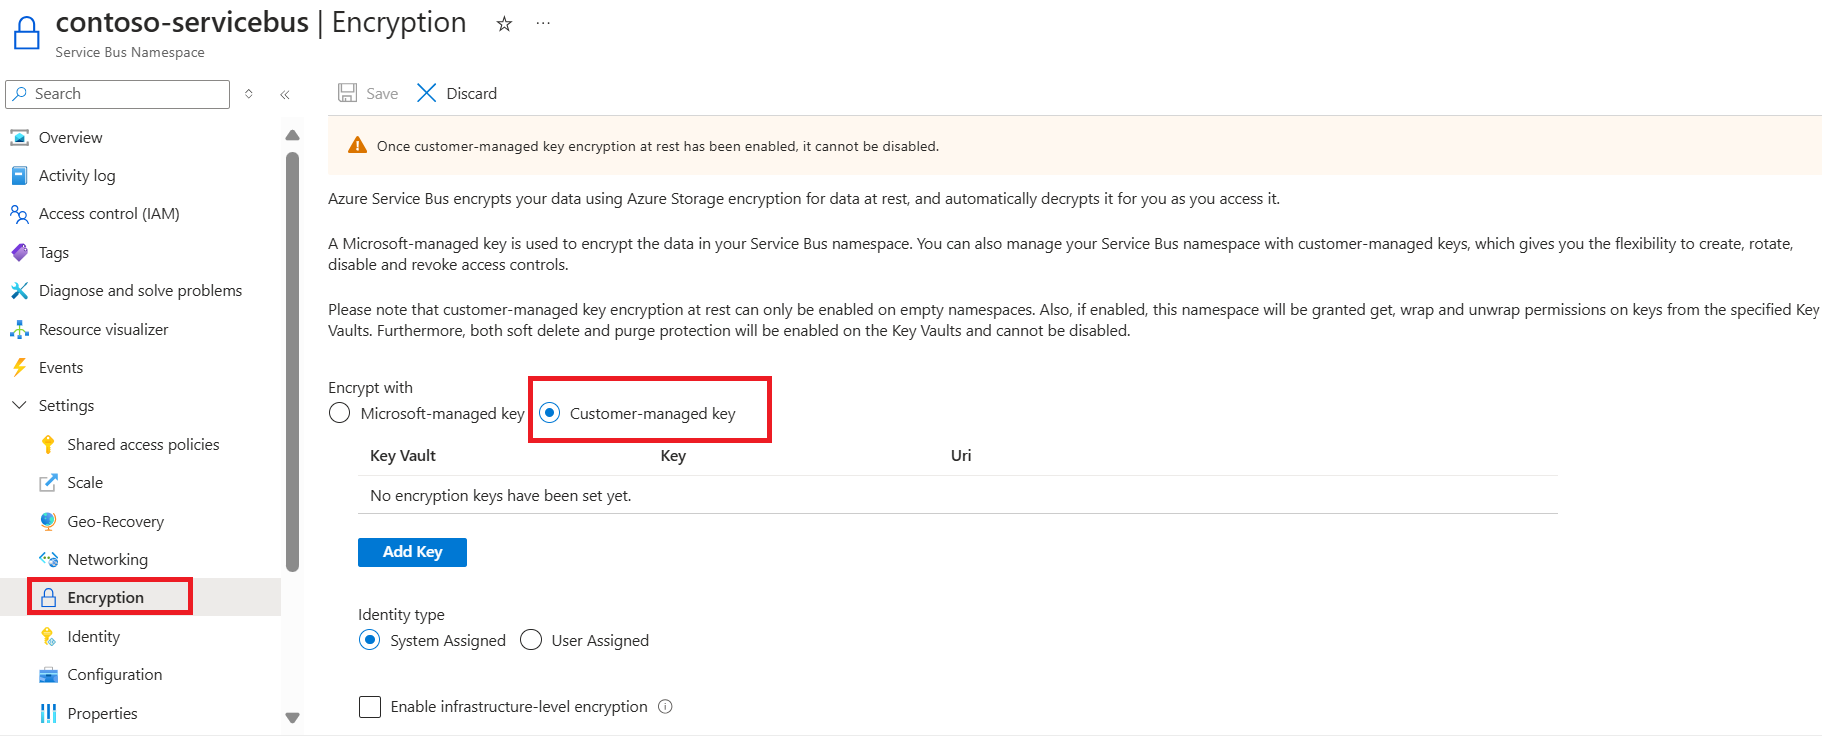This screenshot has width=1822, height=736.
Task: Click the info icon beside infrastructure-level encryption
Action: 666,707
